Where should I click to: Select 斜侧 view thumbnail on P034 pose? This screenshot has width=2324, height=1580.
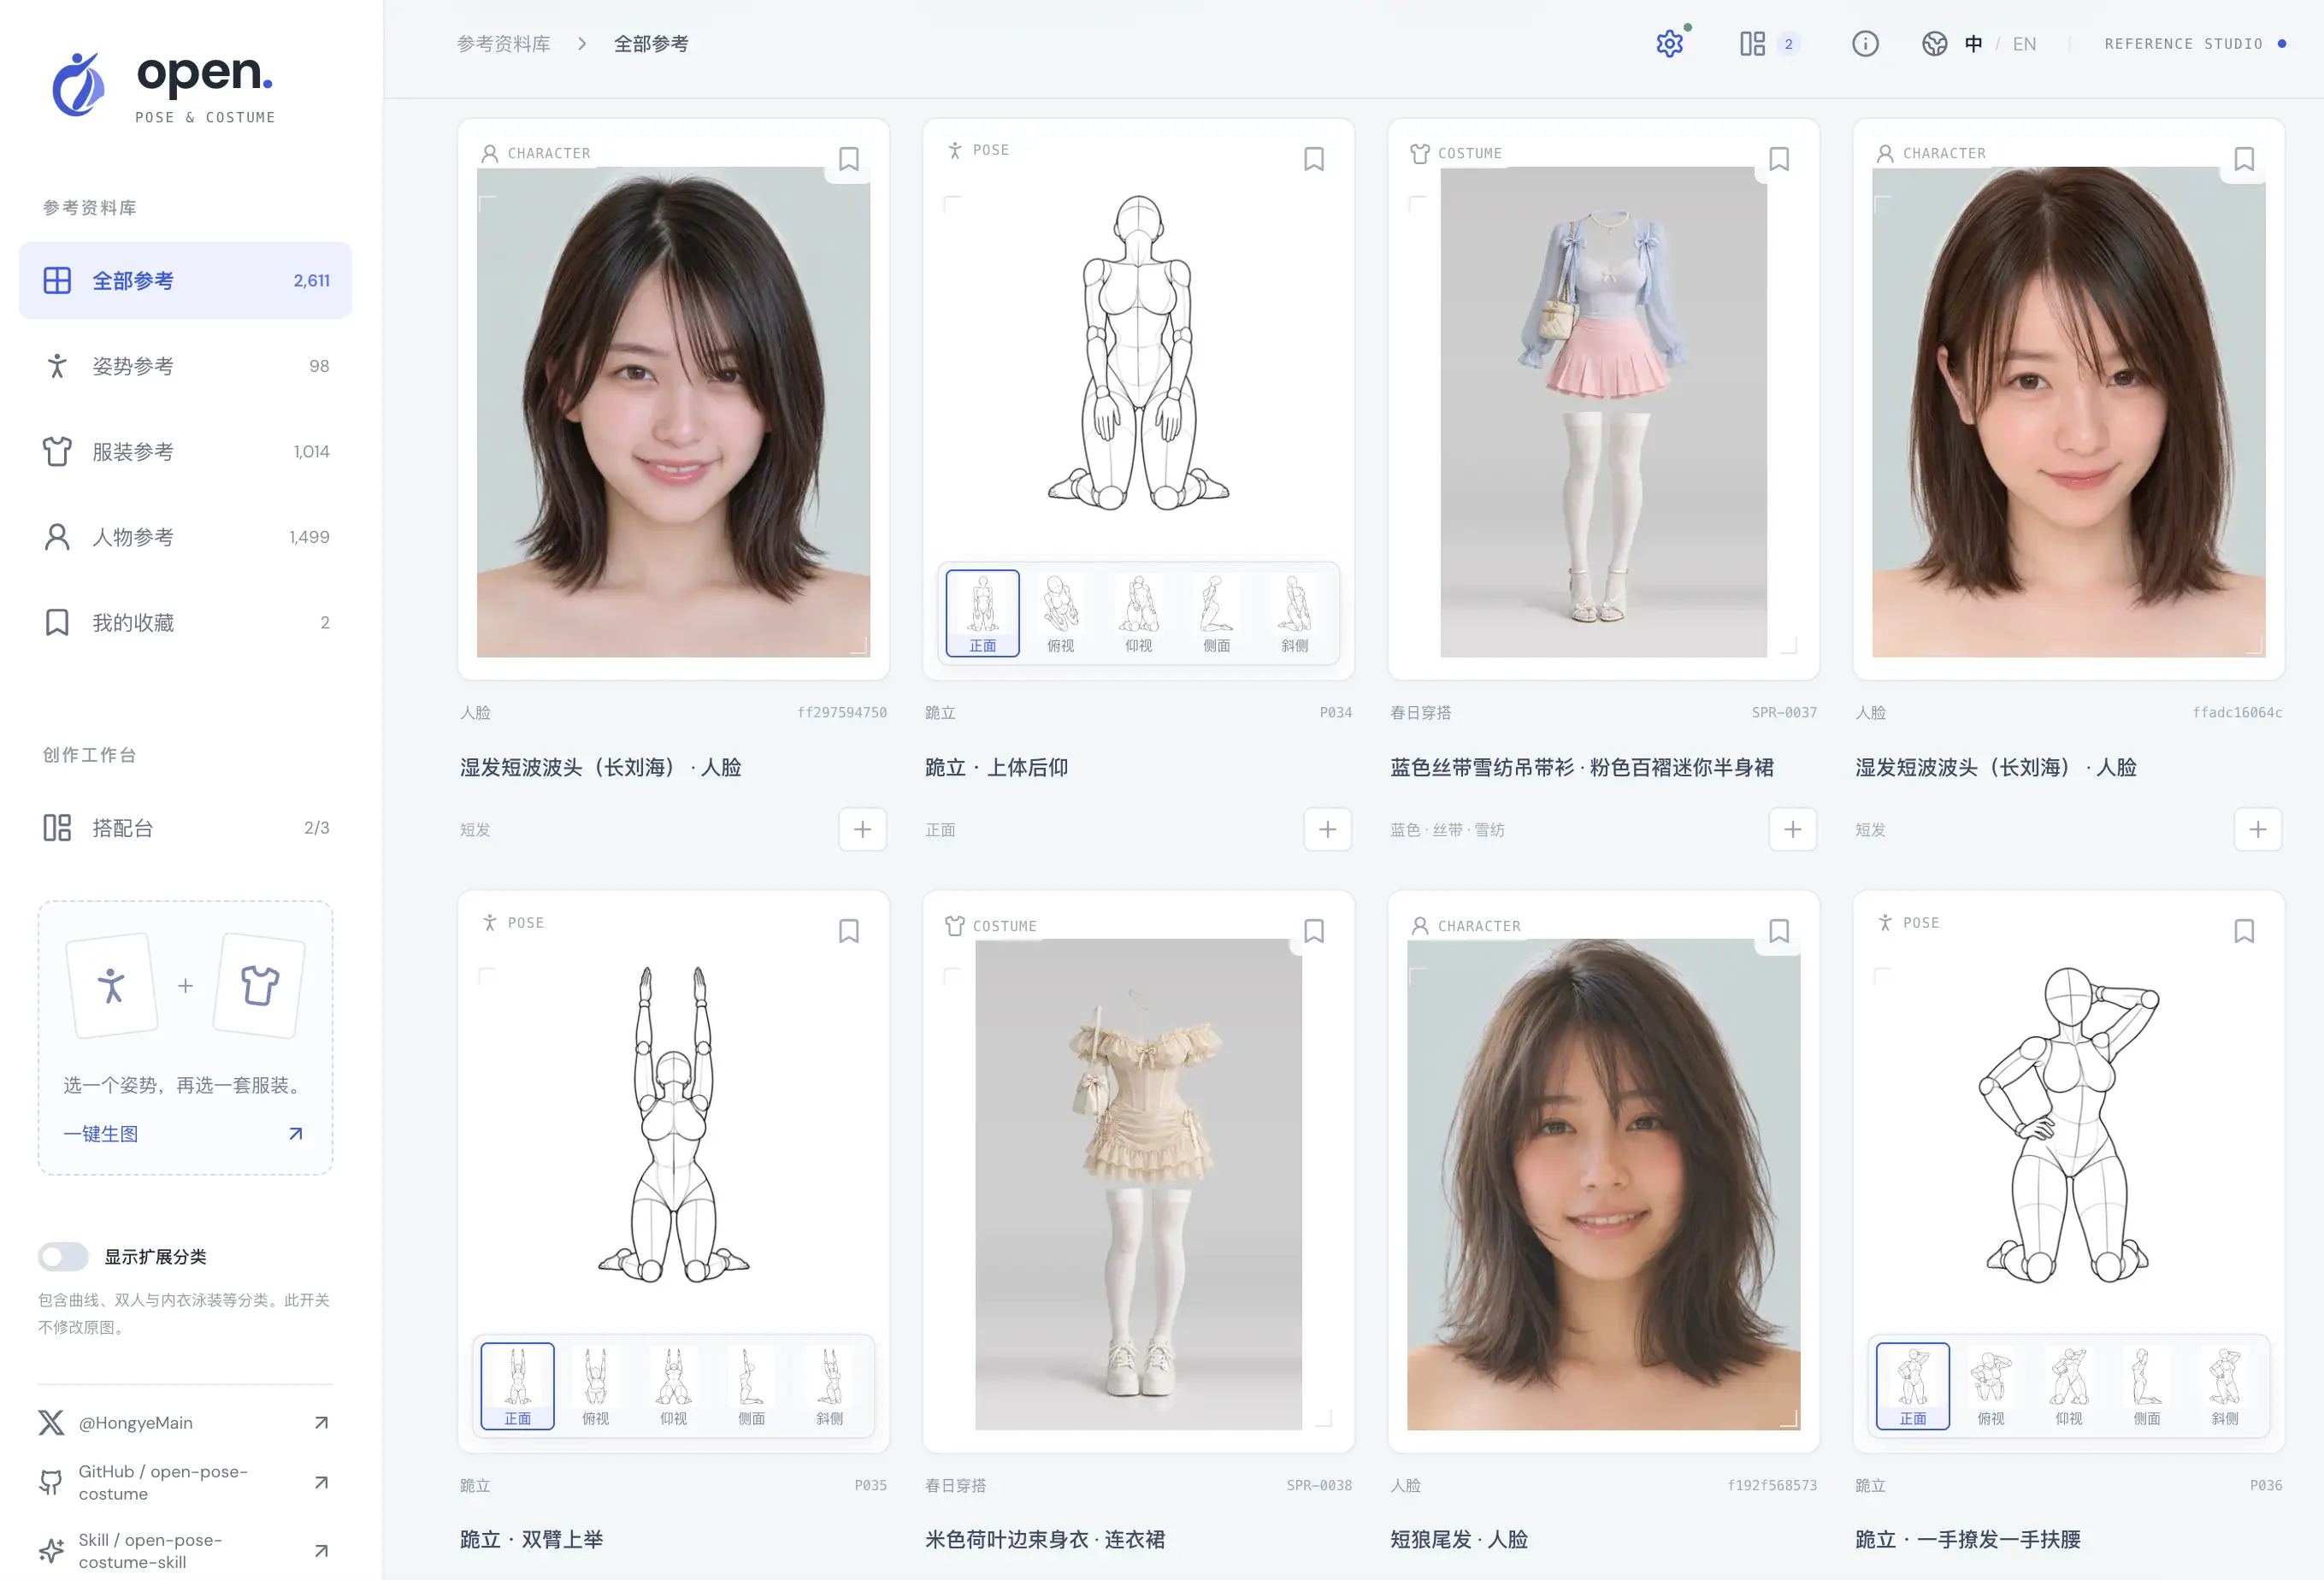[1294, 613]
